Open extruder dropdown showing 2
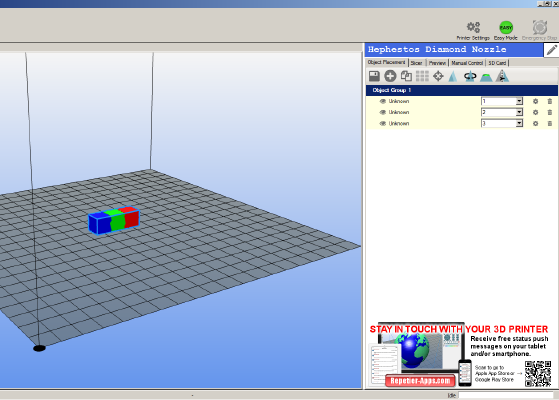559x400 pixels. point(502,112)
